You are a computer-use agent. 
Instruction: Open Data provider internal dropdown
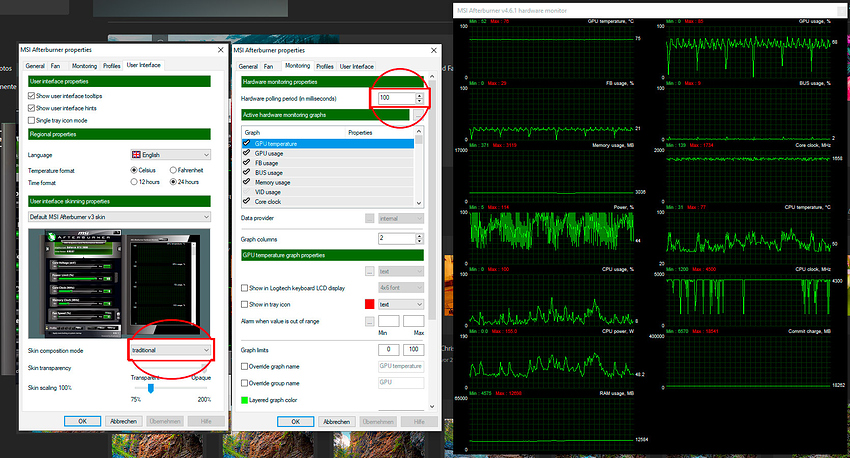(401, 218)
